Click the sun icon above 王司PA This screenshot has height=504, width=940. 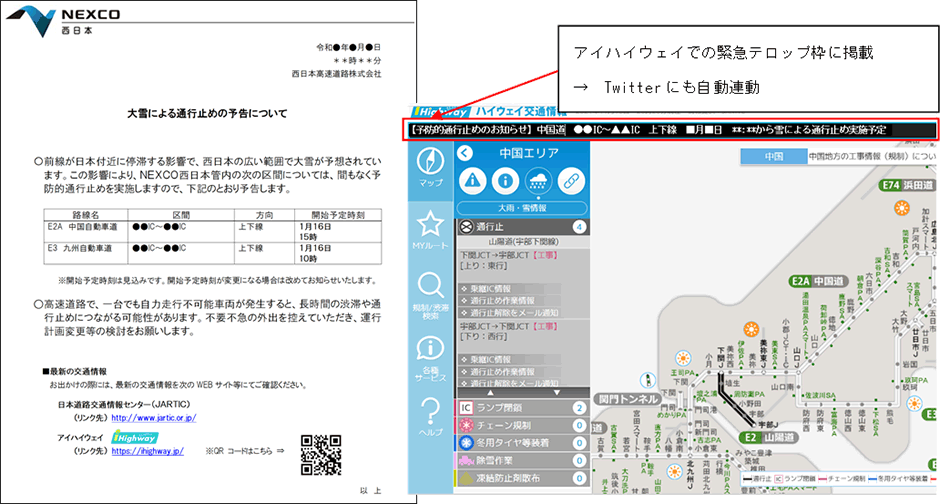click(682, 358)
